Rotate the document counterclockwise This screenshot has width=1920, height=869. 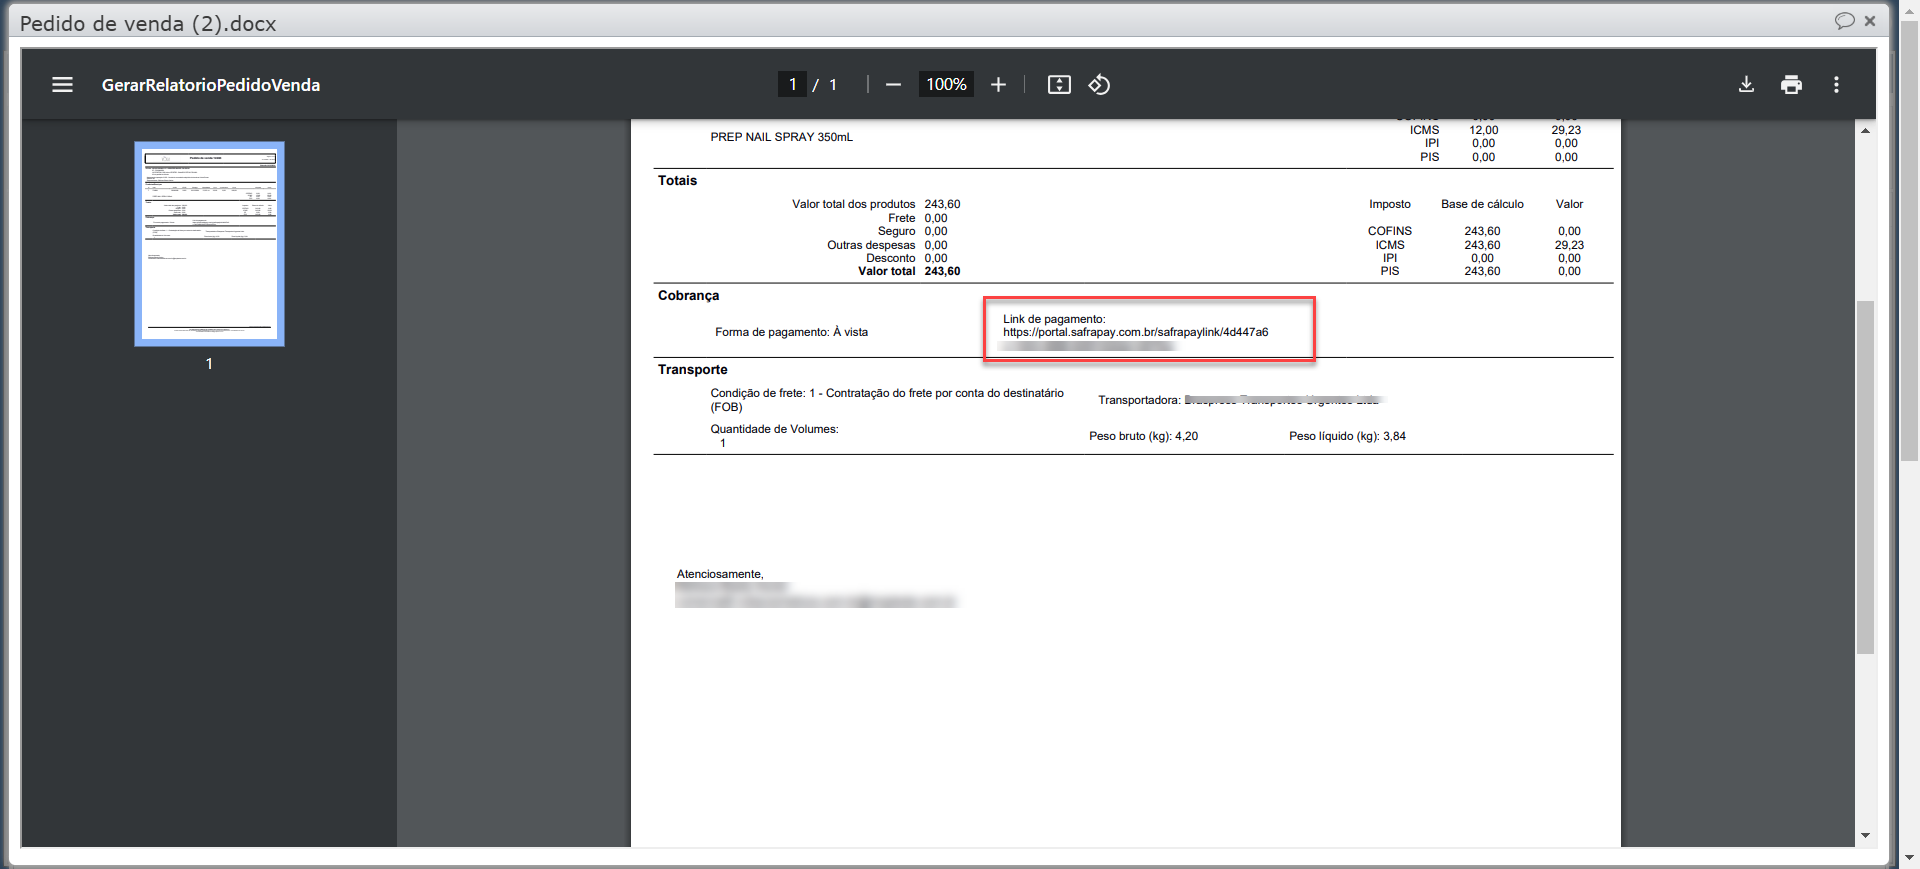[1099, 85]
